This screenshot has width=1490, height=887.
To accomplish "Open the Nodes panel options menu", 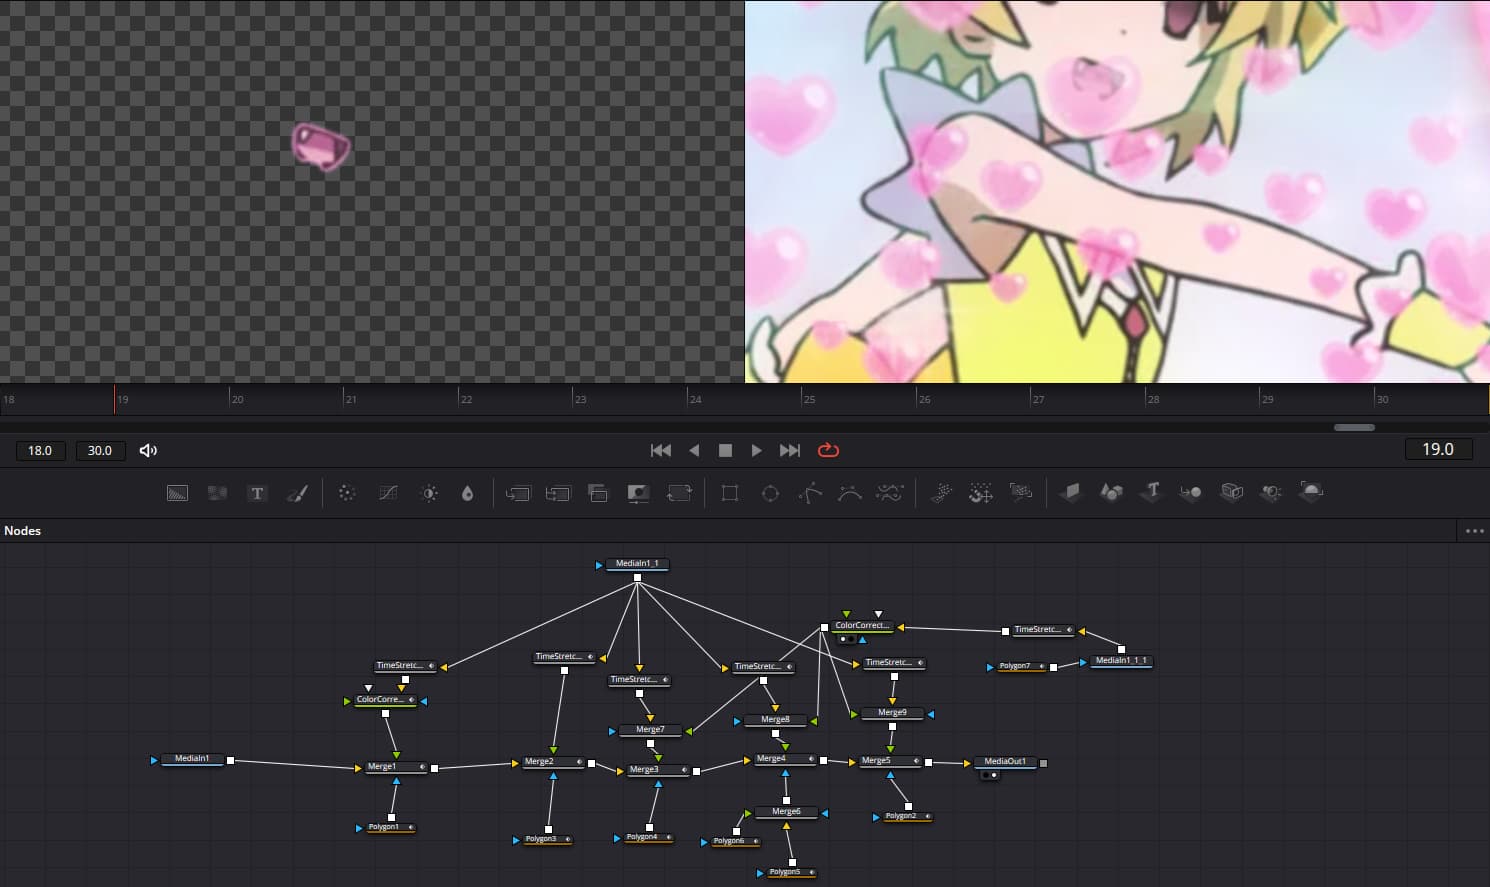I will [x=1474, y=531].
